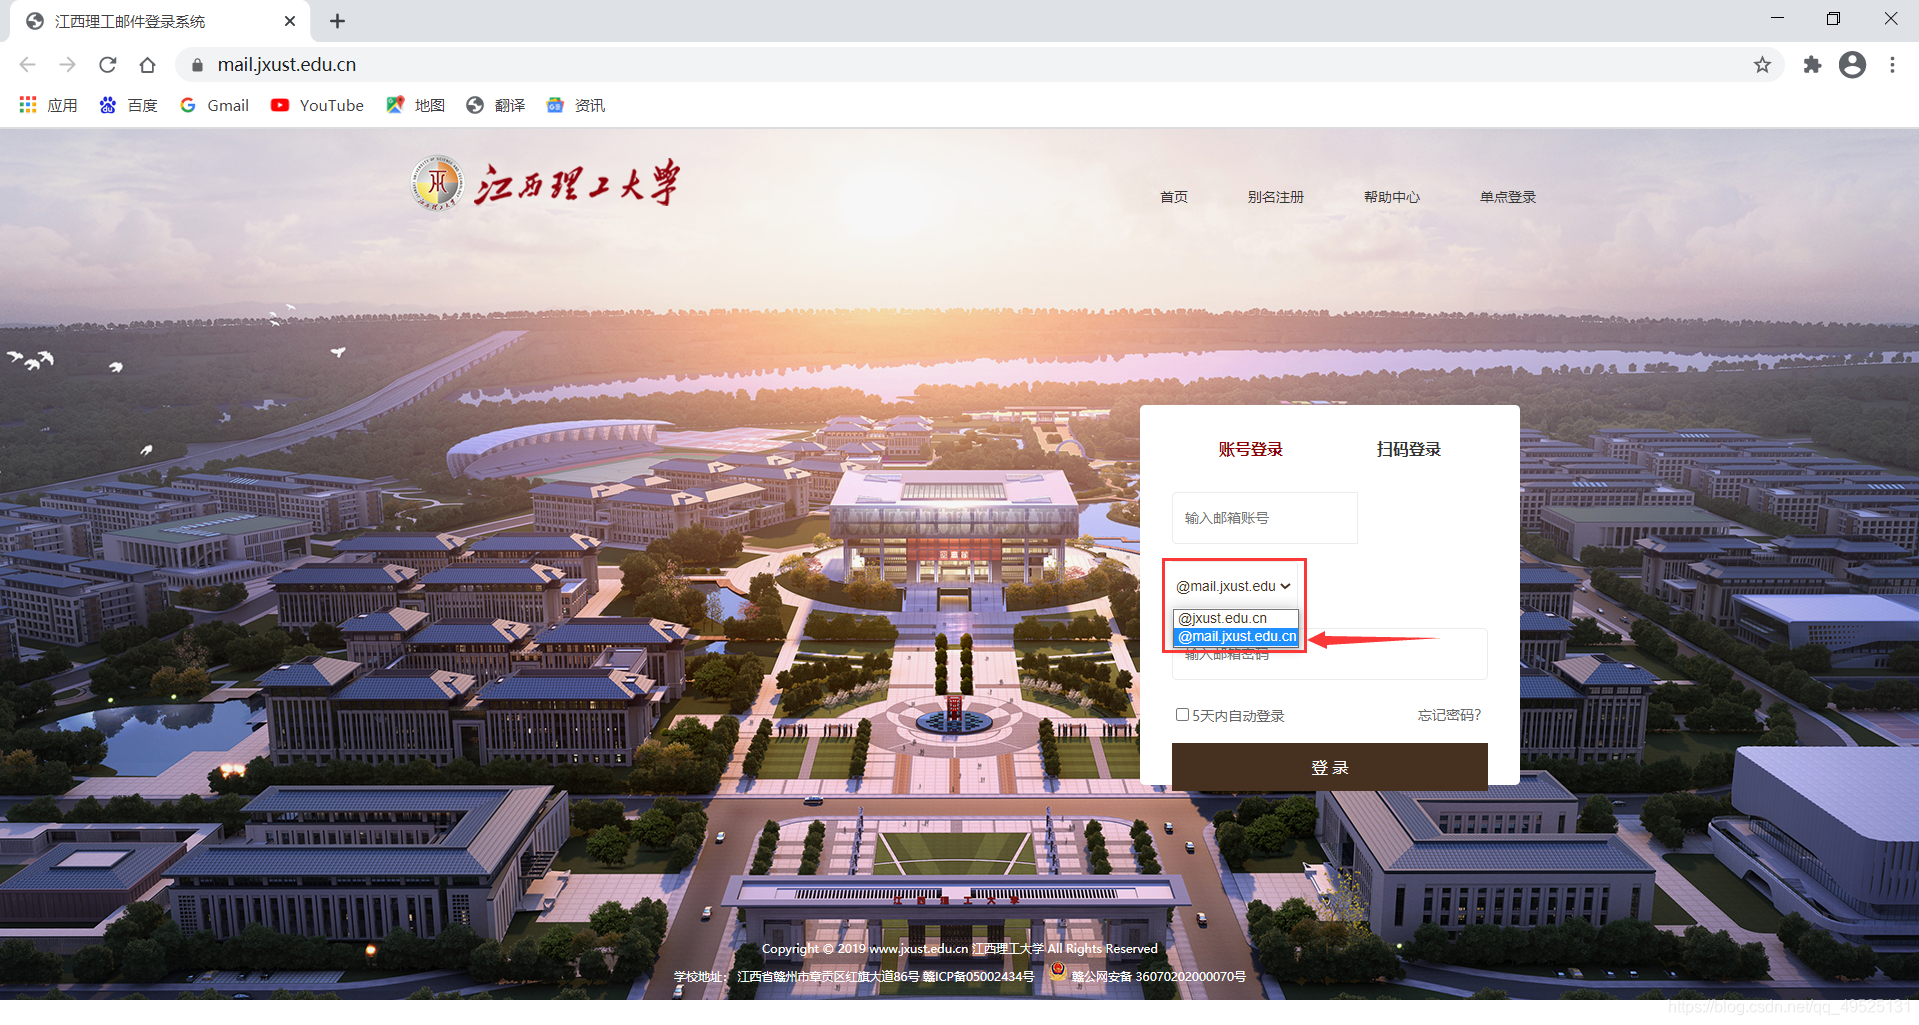Reload the page with the refresh icon
The width and height of the screenshot is (1919, 1025).
click(107, 64)
